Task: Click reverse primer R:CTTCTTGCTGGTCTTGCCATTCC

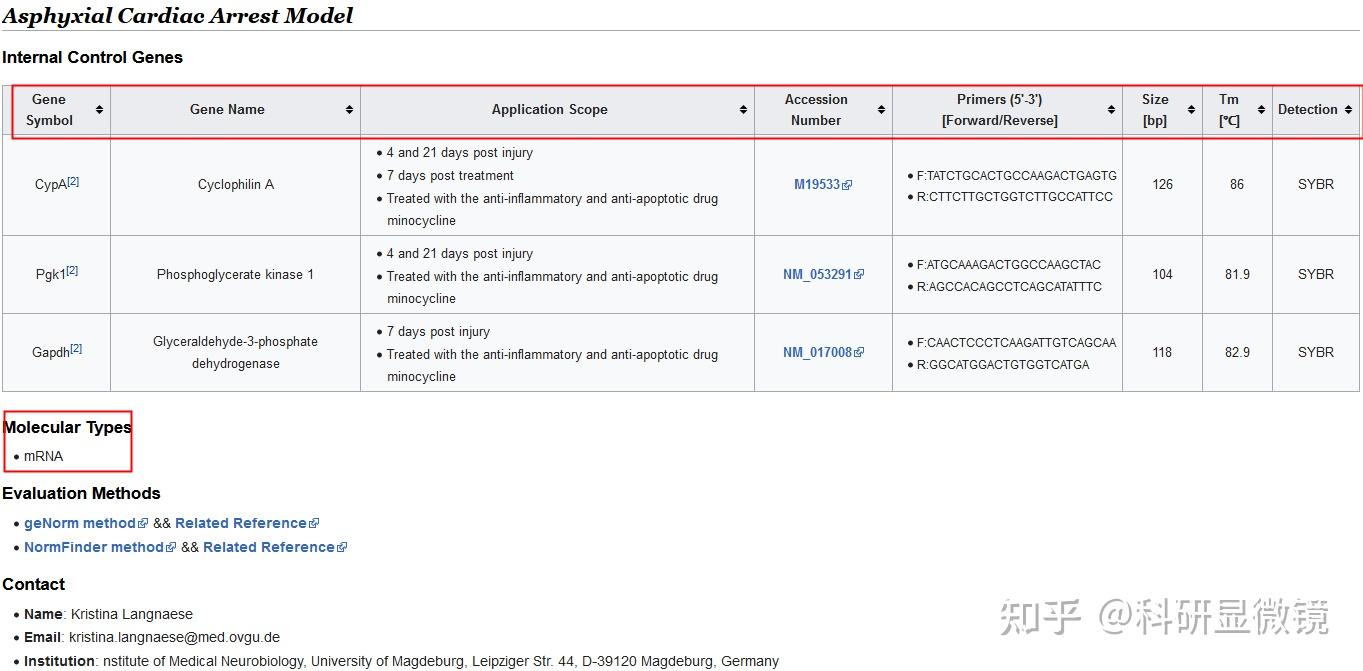Action: pos(1014,197)
